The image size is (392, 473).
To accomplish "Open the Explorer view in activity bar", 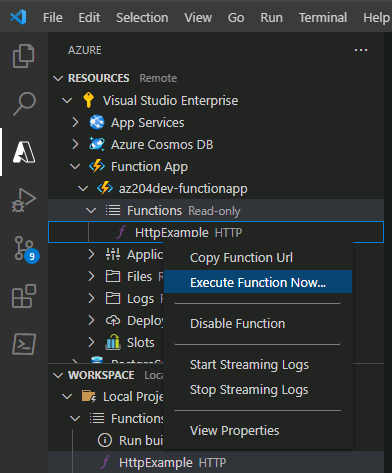I will [23, 56].
